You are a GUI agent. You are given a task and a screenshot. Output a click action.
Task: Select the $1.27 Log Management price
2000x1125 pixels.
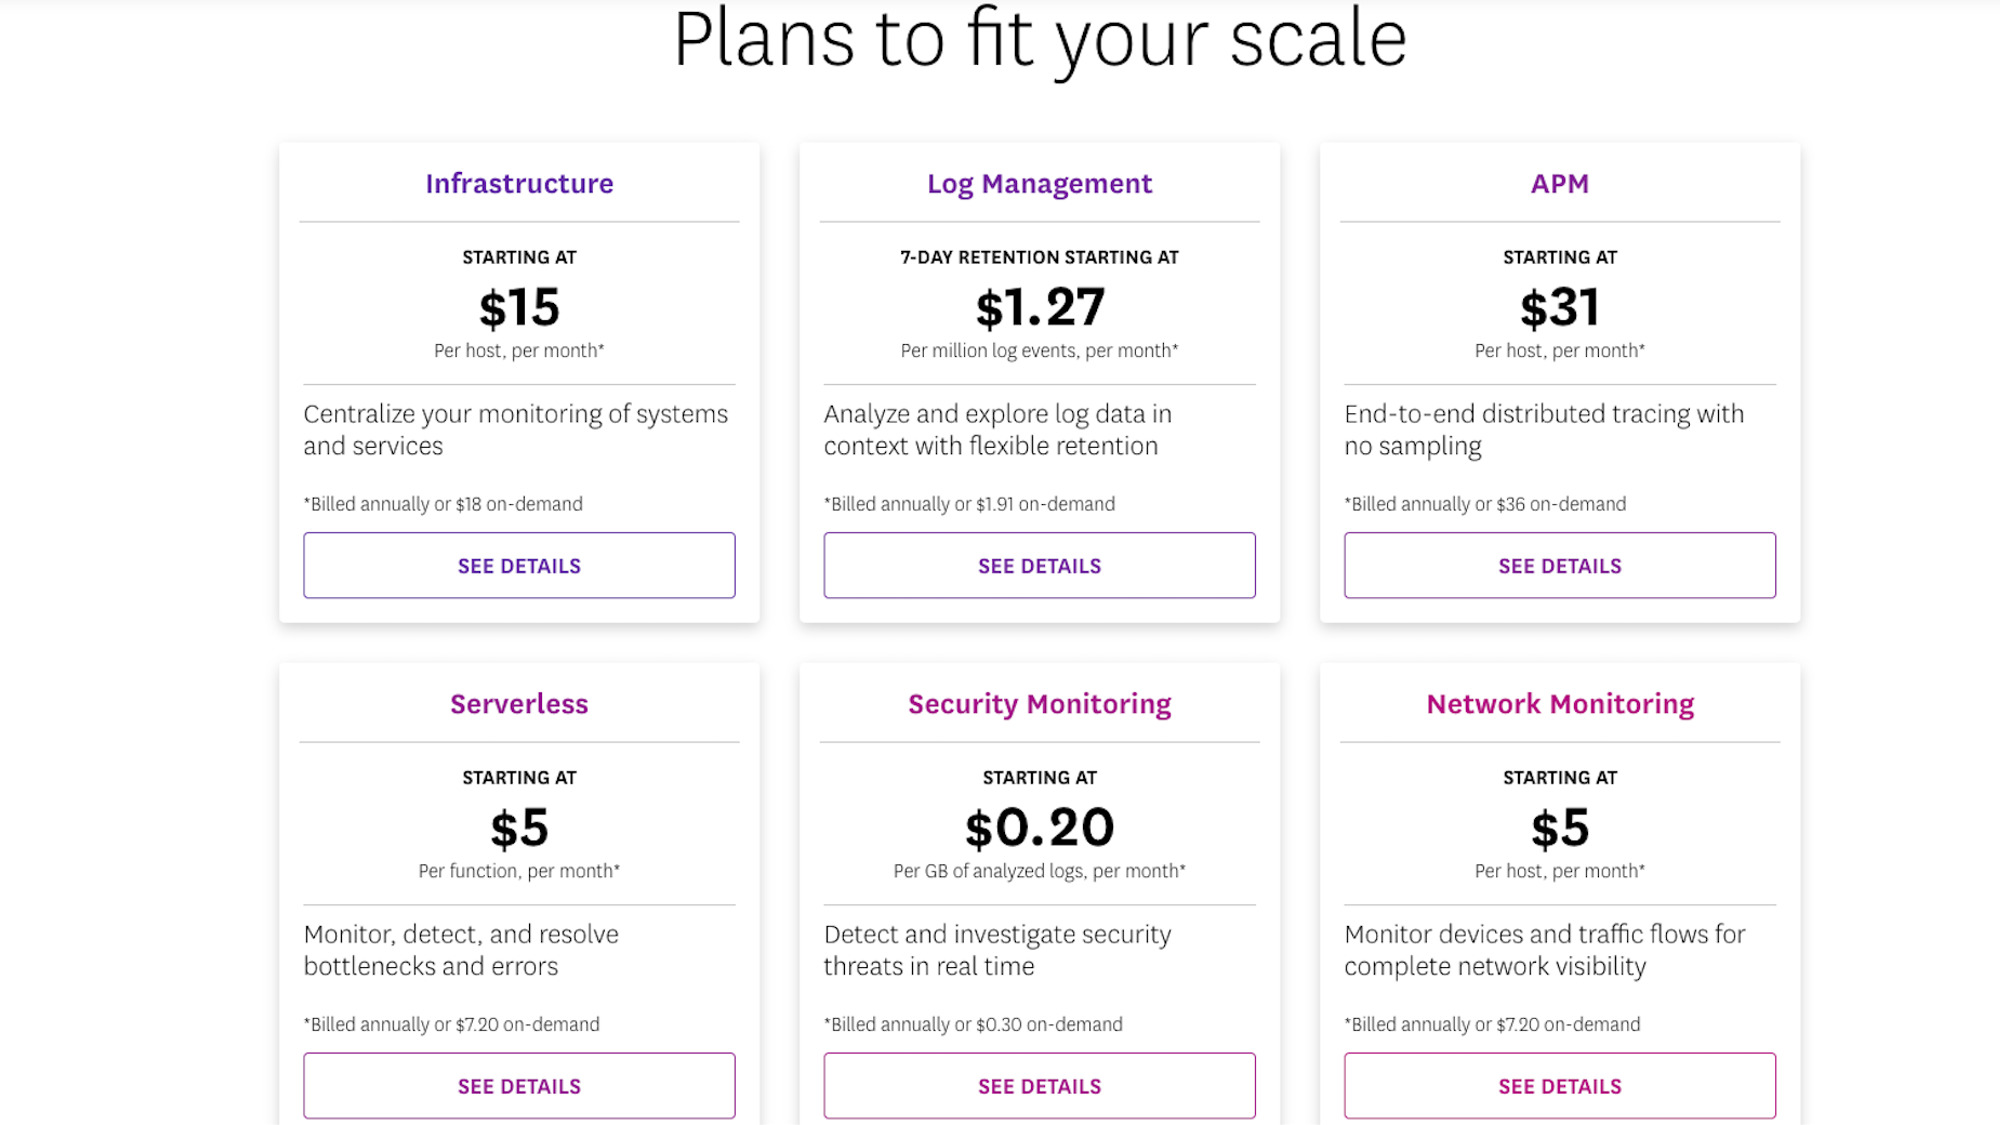[1039, 309]
